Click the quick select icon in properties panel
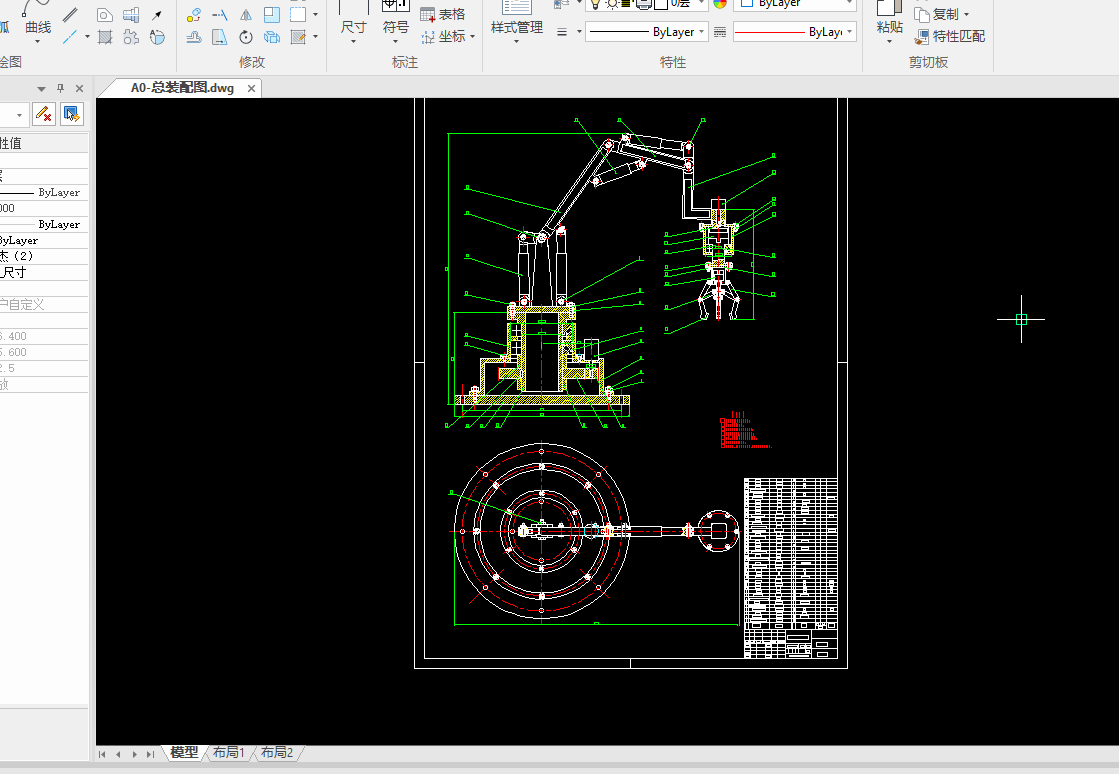1119x774 pixels. (71, 114)
